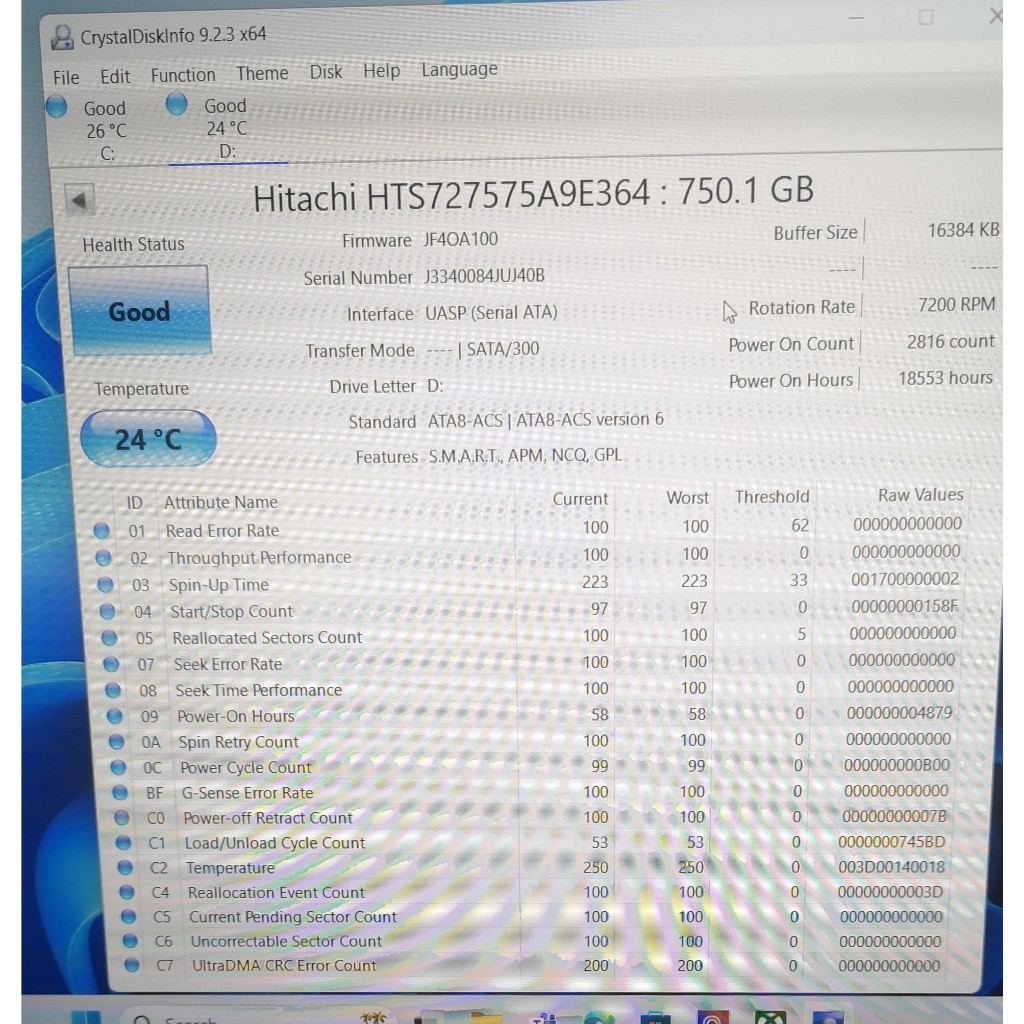Click the Raw Values column header
The image size is (1024, 1024).
pyautogui.click(x=920, y=495)
